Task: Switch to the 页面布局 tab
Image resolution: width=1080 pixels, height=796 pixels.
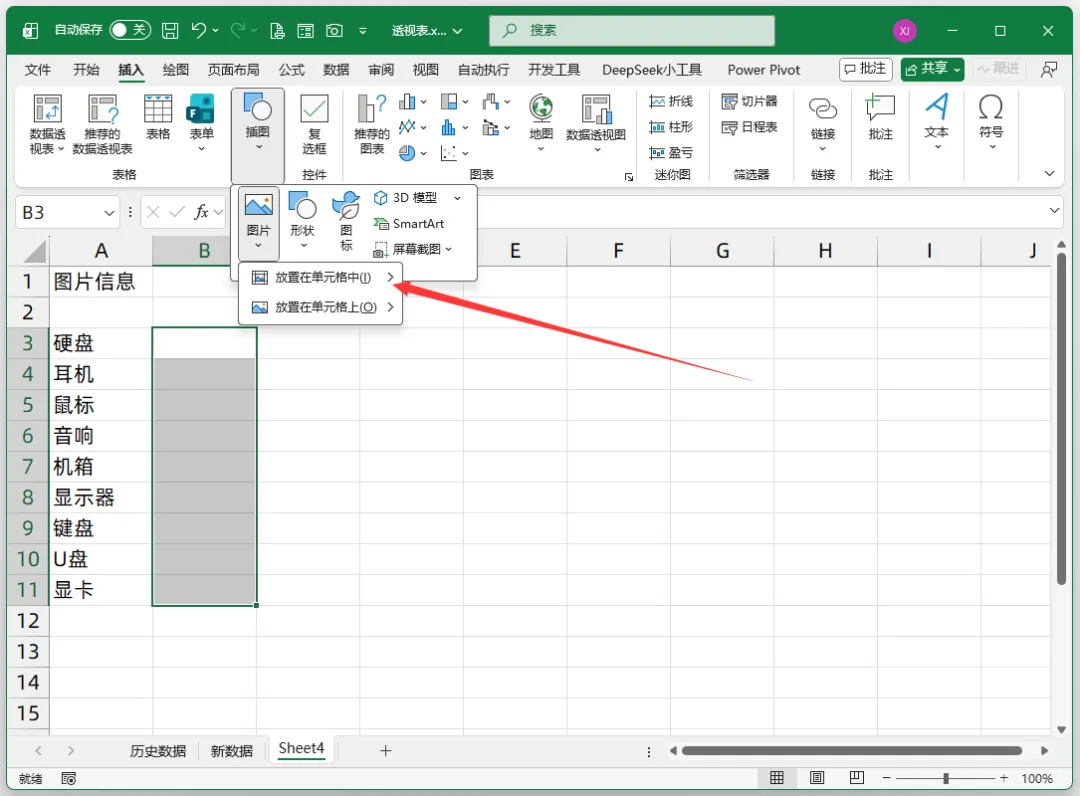Action: point(233,70)
